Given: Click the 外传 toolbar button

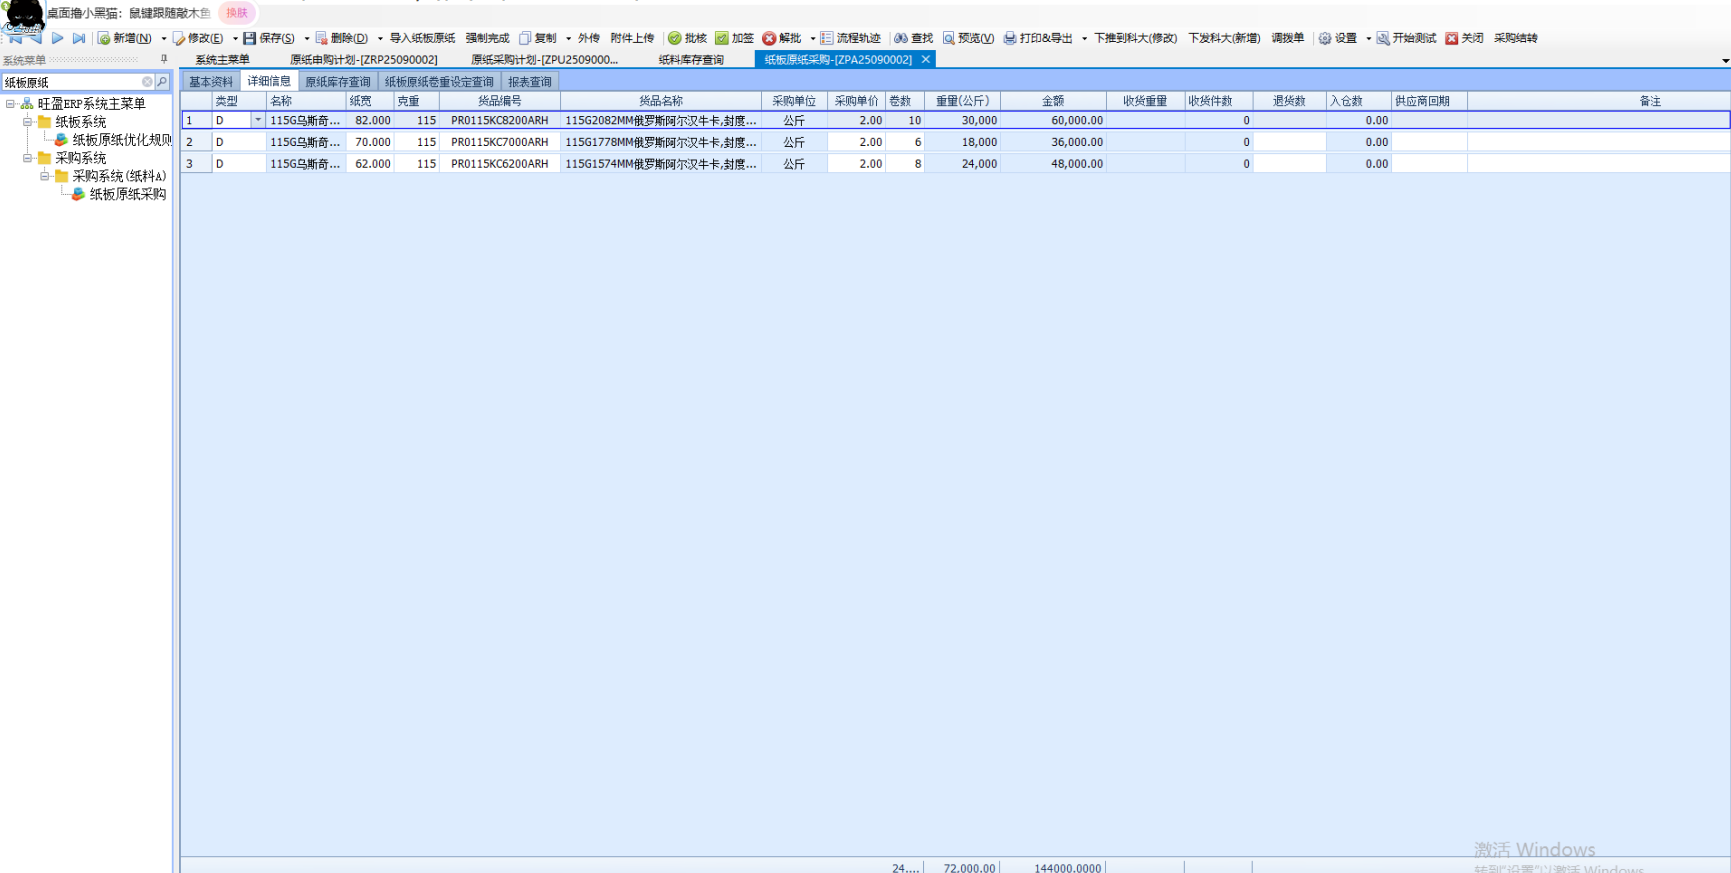Looking at the screenshot, I should point(589,38).
